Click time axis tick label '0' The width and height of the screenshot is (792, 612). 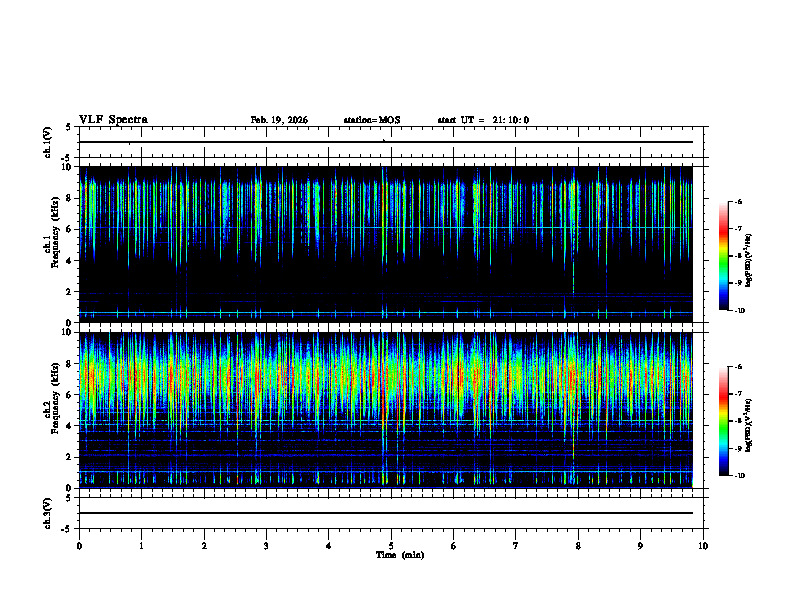(79, 546)
